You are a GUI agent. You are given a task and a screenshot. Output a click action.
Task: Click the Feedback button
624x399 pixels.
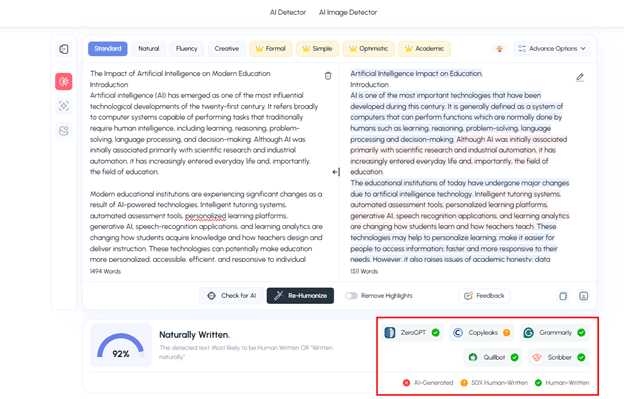(x=484, y=296)
